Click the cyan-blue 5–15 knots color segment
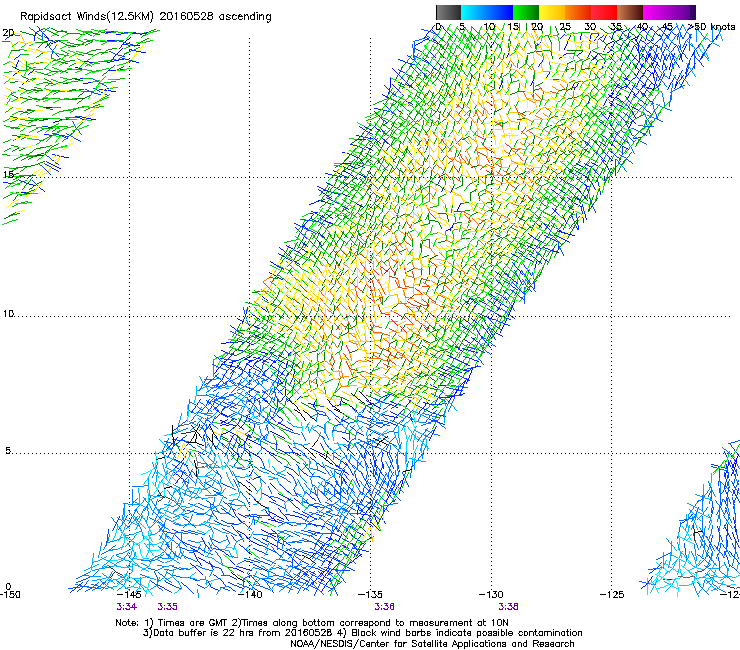 click(487, 12)
